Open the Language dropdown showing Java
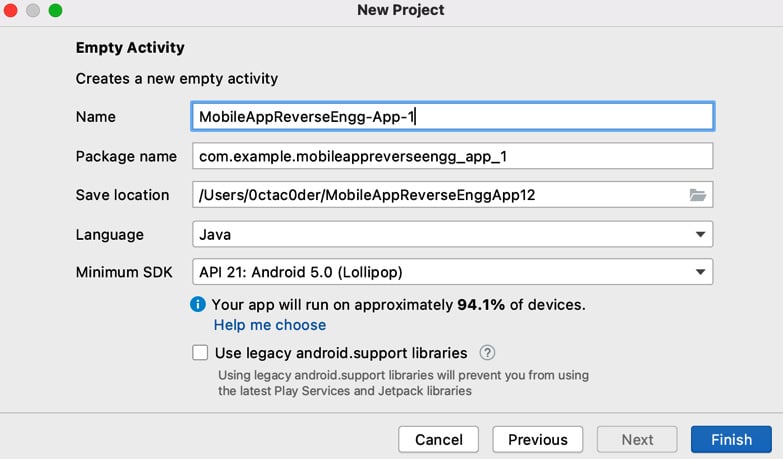 coord(452,234)
